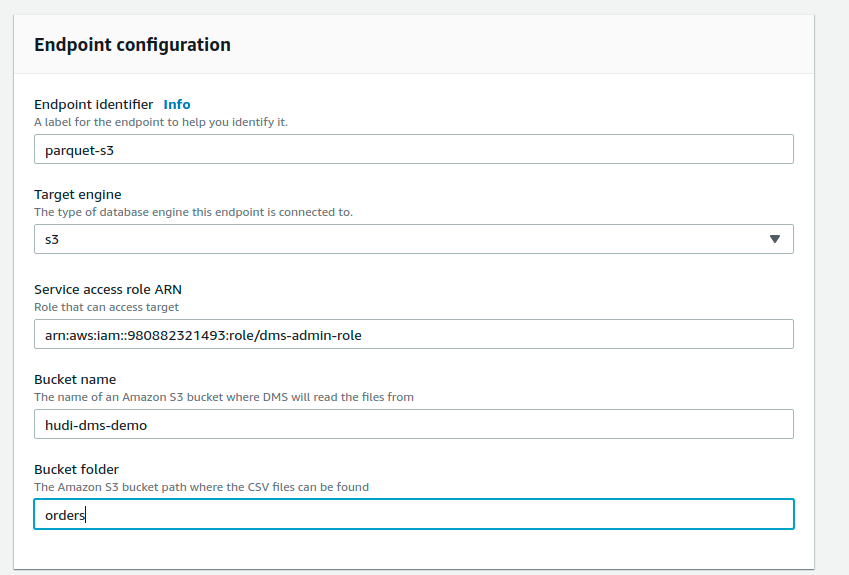Click the Bucket folder field containing orders

point(413,514)
